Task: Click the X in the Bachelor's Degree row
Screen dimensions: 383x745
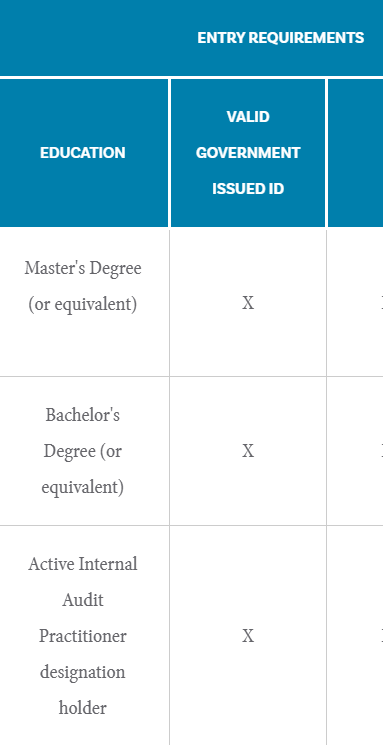Action: coord(248,451)
